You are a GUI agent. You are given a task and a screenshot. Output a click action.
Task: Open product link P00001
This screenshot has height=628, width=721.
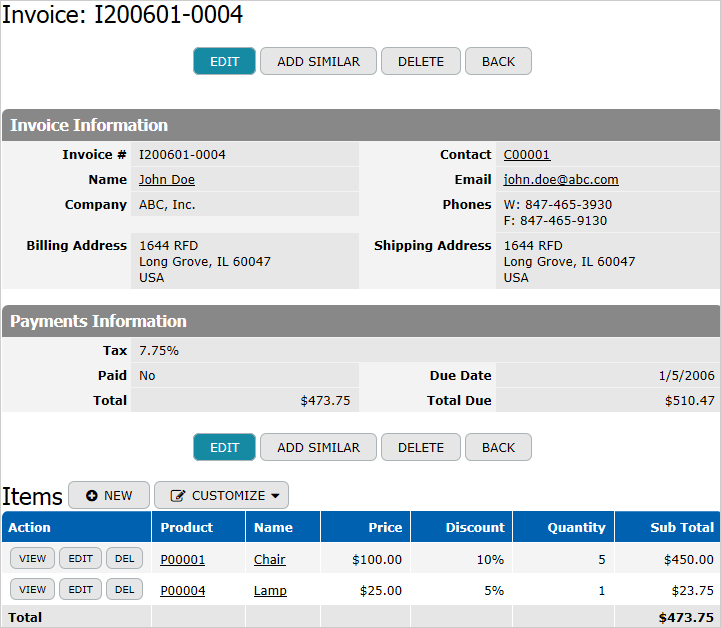(183, 560)
